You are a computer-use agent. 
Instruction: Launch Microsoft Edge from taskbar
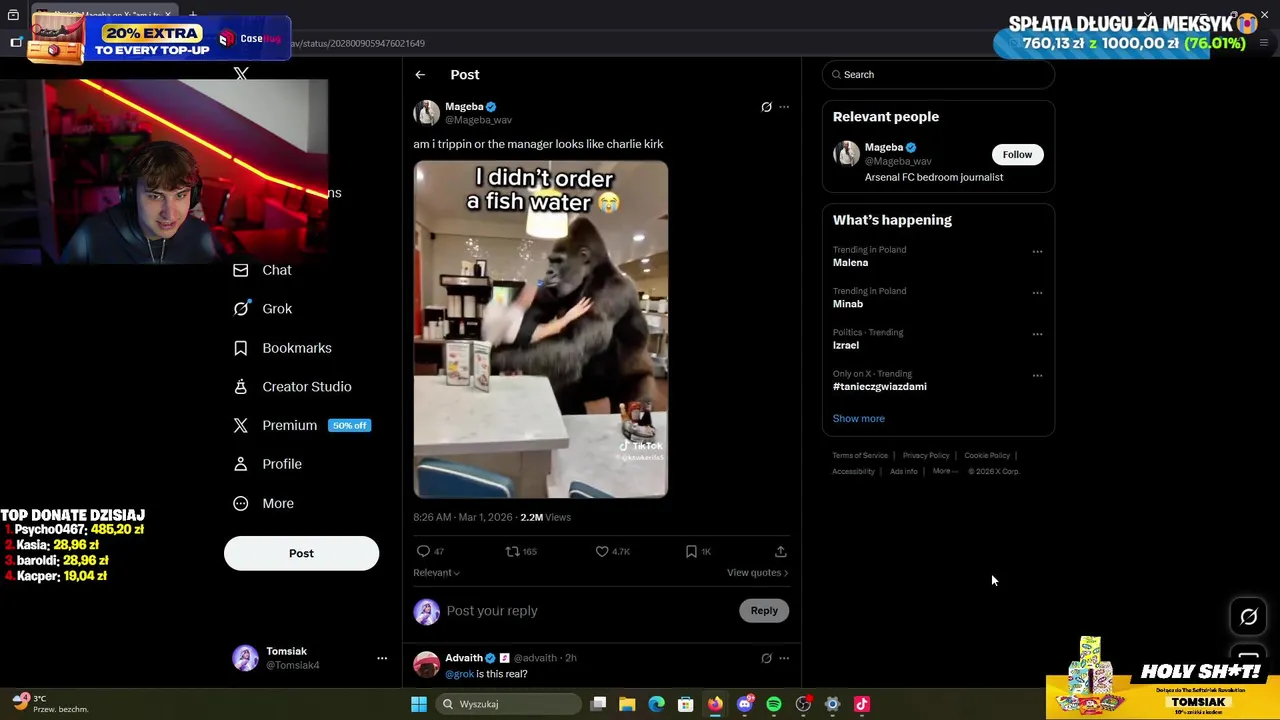click(656, 704)
